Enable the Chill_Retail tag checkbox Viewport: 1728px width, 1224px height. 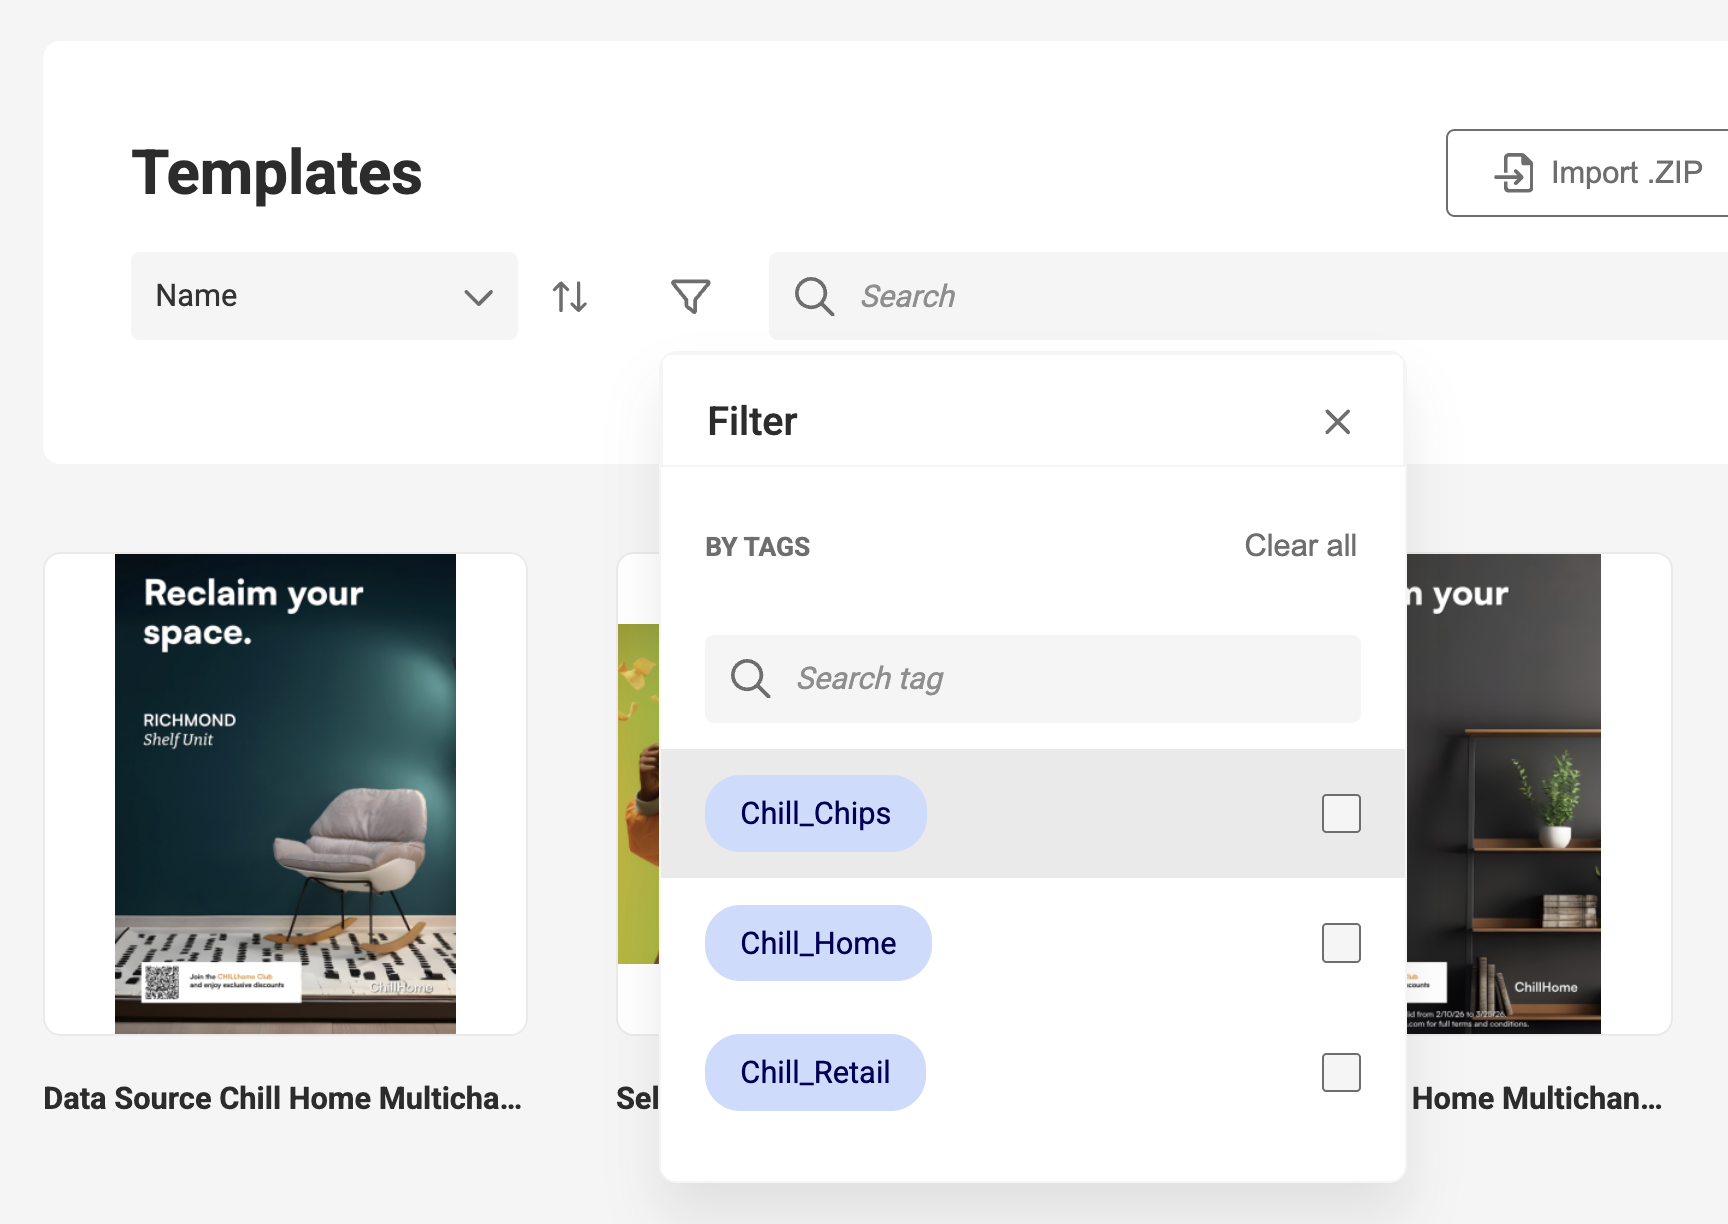[x=1341, y=1072]
